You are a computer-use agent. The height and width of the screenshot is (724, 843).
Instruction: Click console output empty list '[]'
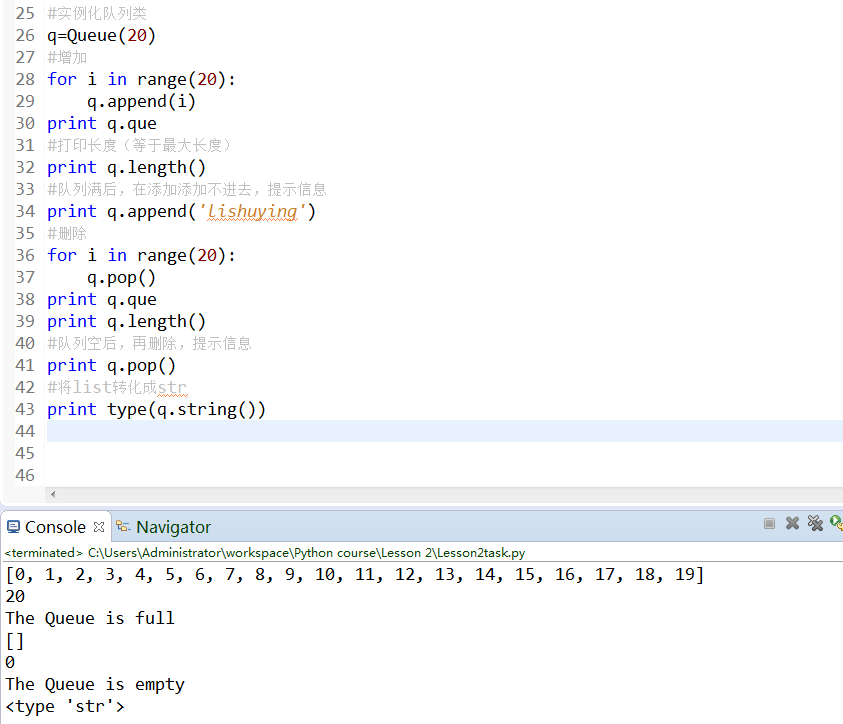(x=15, y=641)
